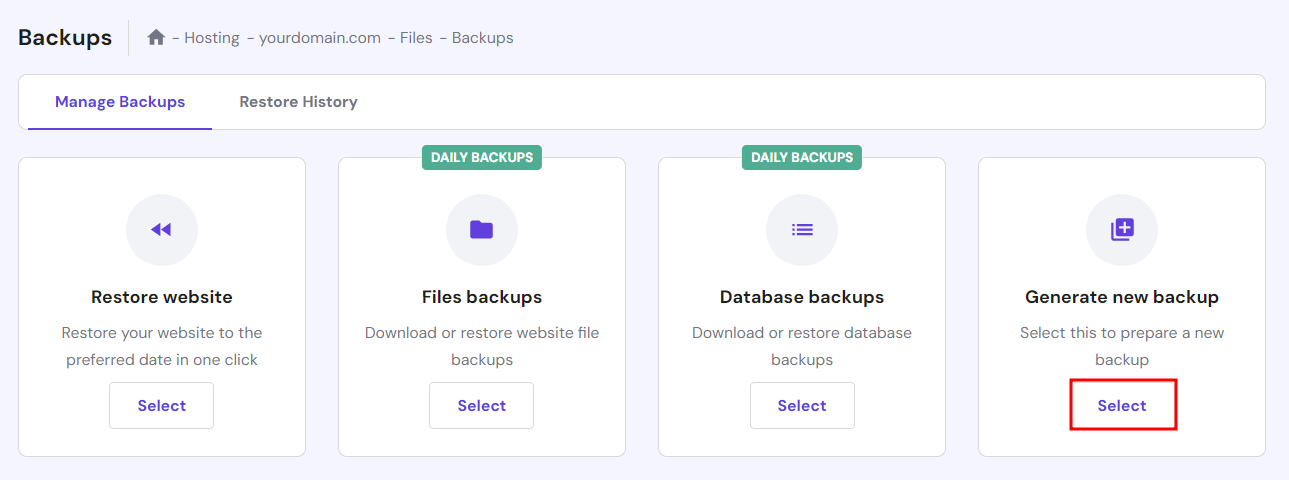Go to Hosting in the breadcrumb

(x=212, y=38)
